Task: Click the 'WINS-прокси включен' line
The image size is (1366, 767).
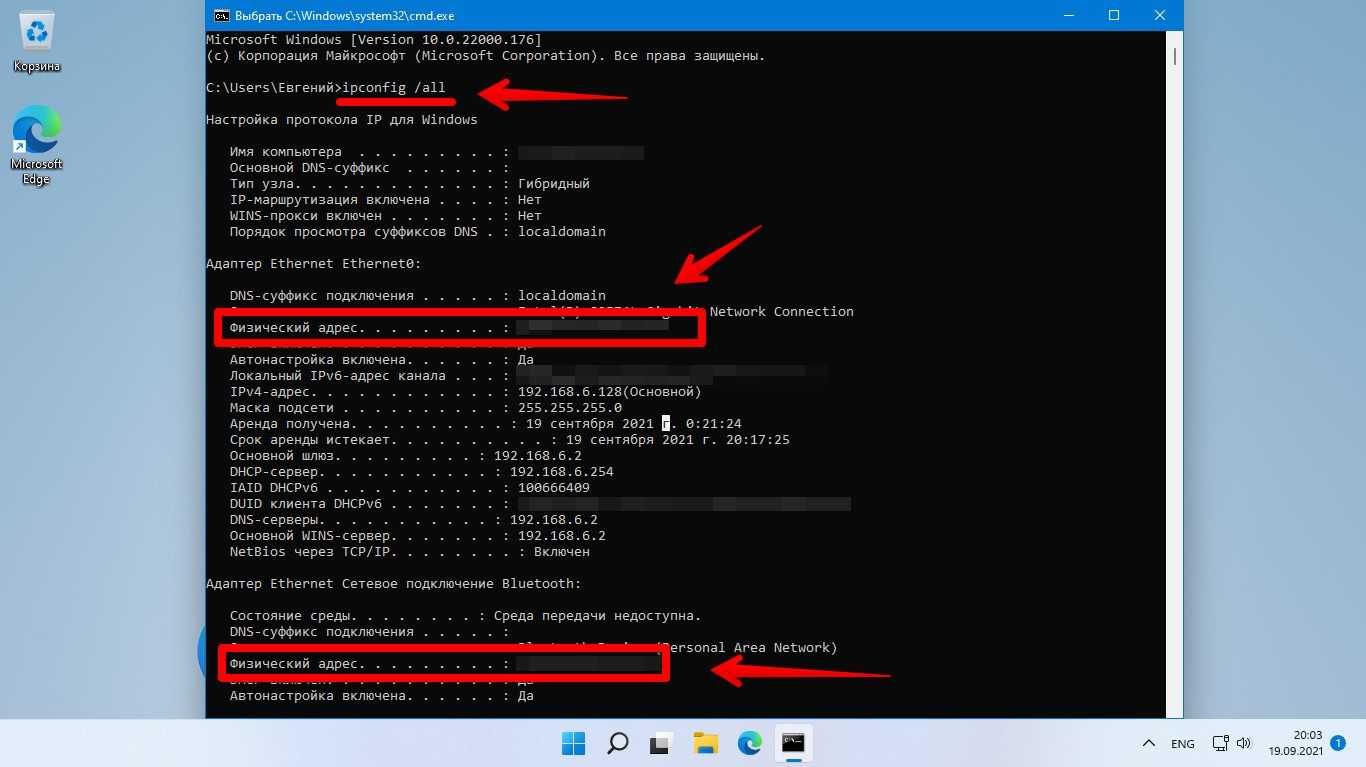Action: pos(385,216)
